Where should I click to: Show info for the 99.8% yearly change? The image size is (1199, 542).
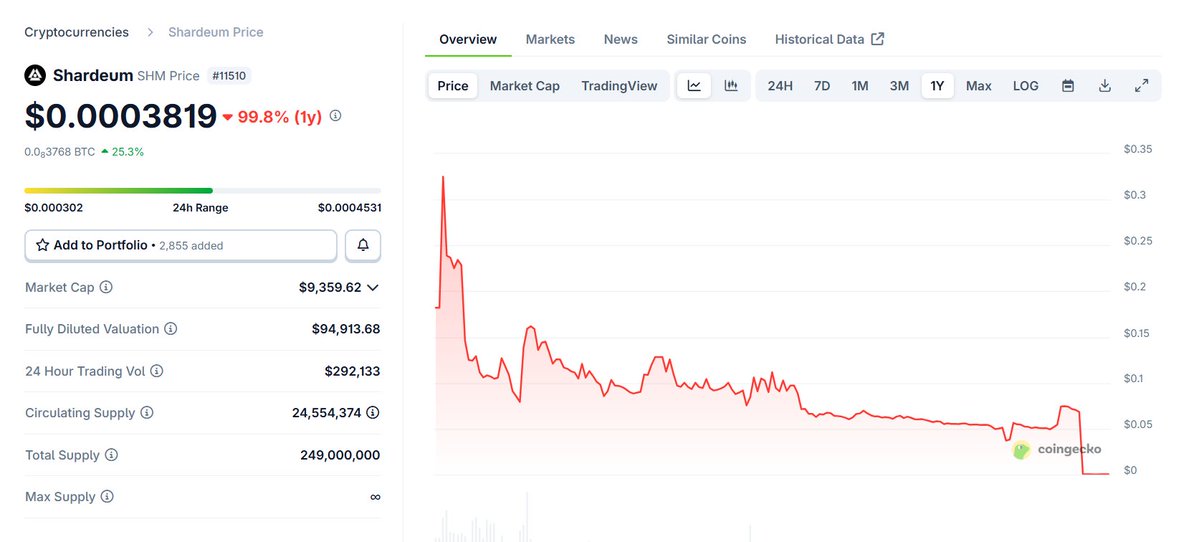[x=335, y=116]
